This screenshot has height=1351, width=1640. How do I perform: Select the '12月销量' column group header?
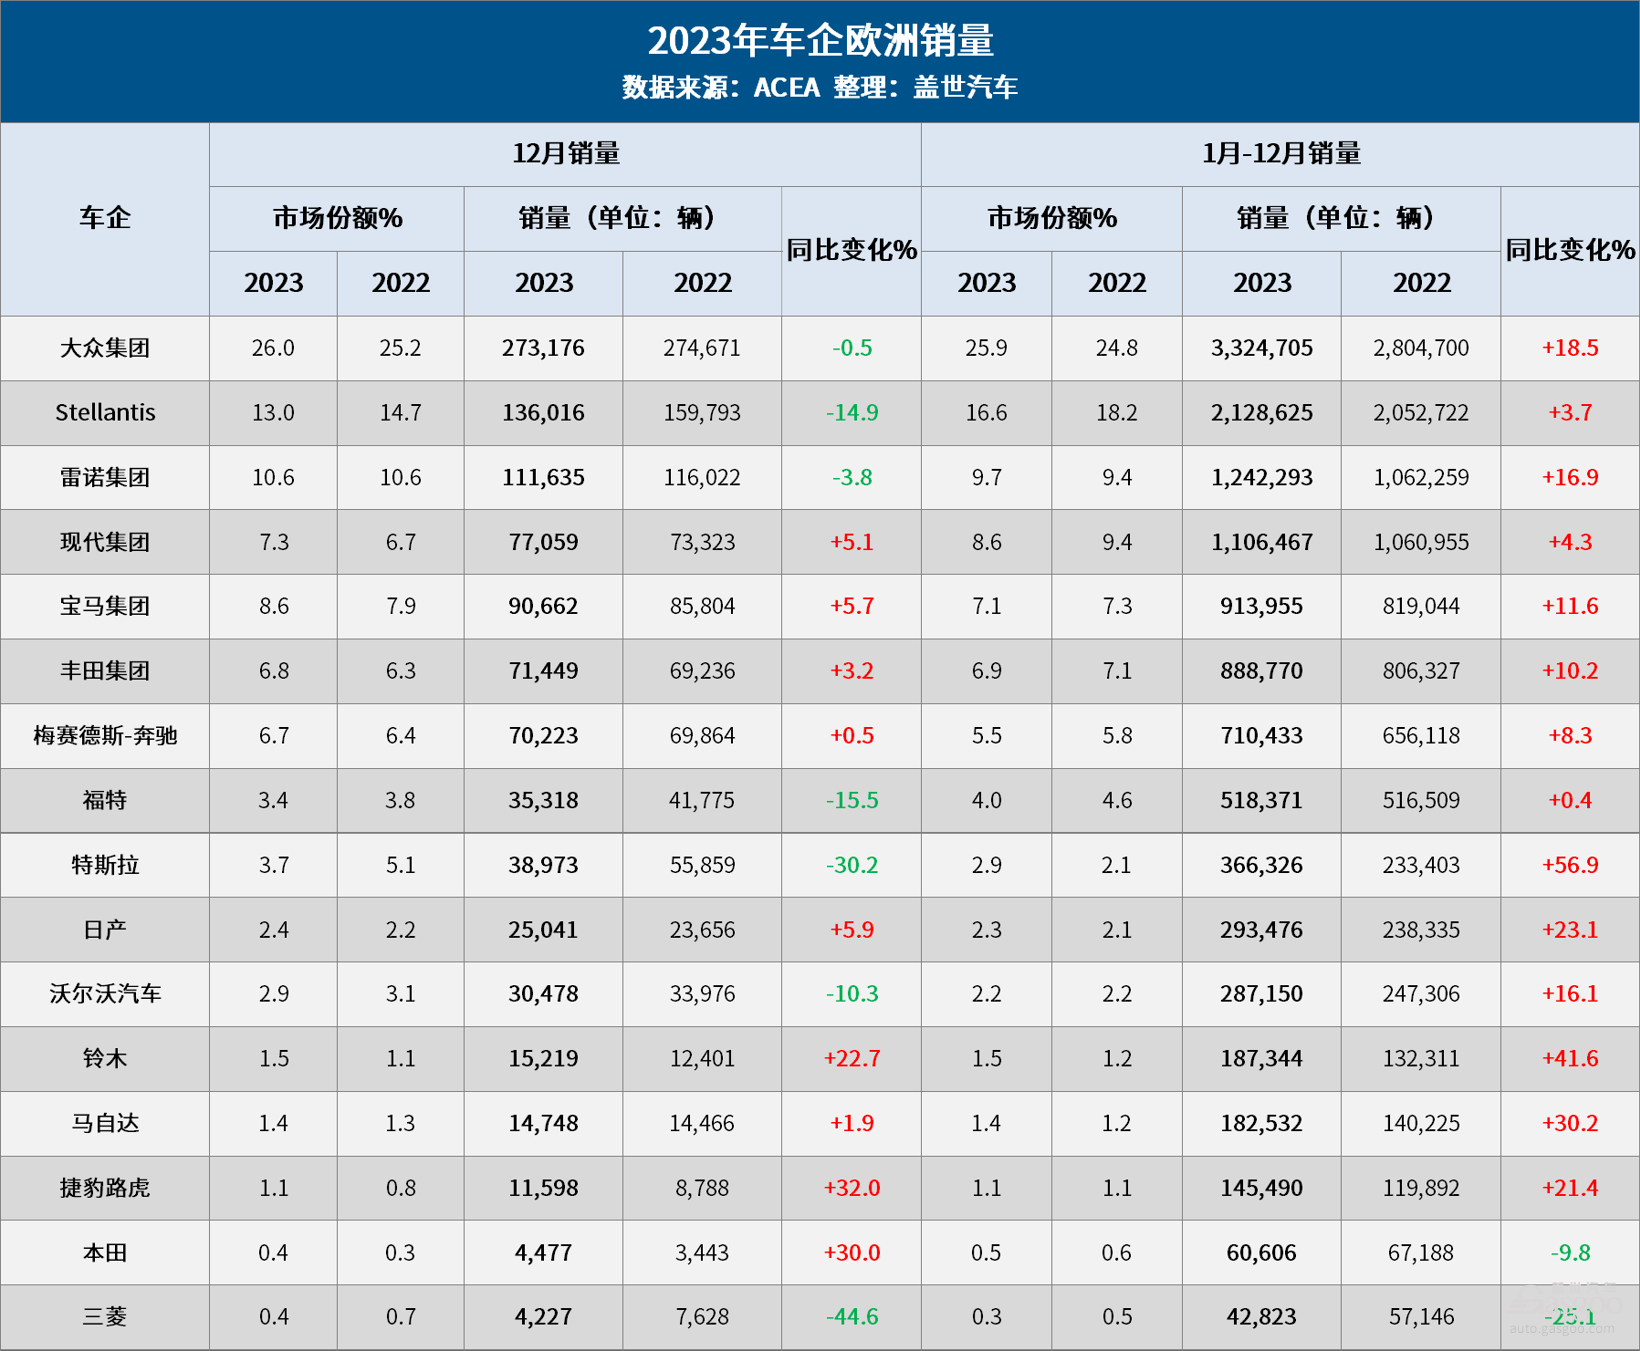(565, 154)
